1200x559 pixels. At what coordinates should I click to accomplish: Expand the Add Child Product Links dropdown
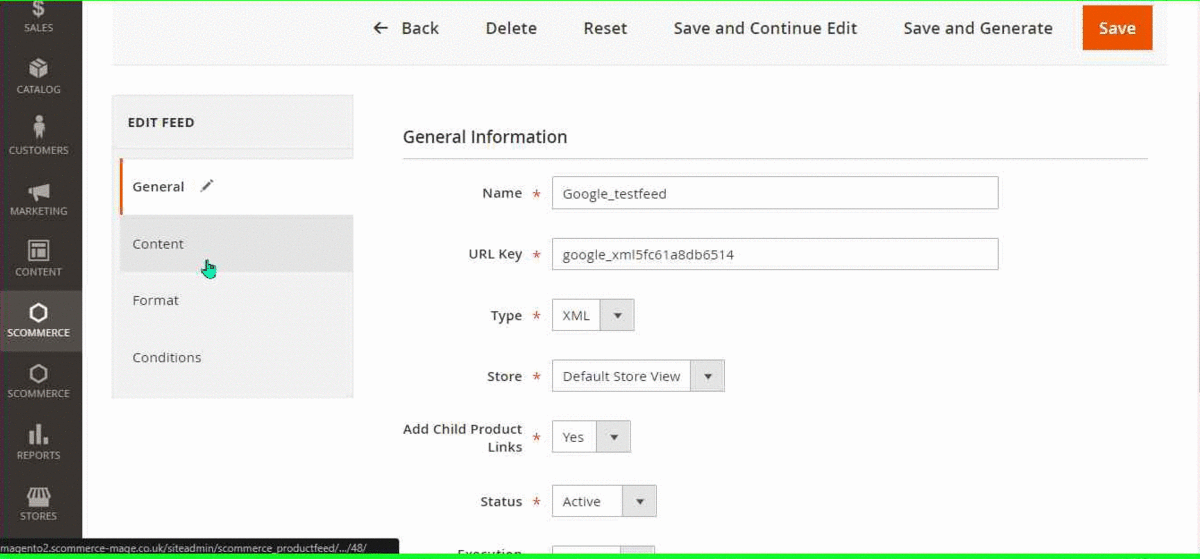(613, 437)
